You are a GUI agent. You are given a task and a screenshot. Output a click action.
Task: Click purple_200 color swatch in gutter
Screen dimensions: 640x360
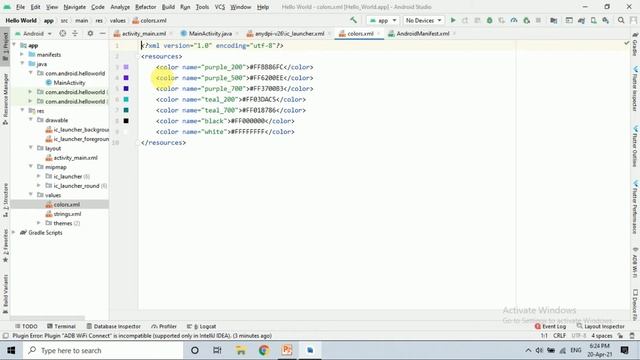126,67
